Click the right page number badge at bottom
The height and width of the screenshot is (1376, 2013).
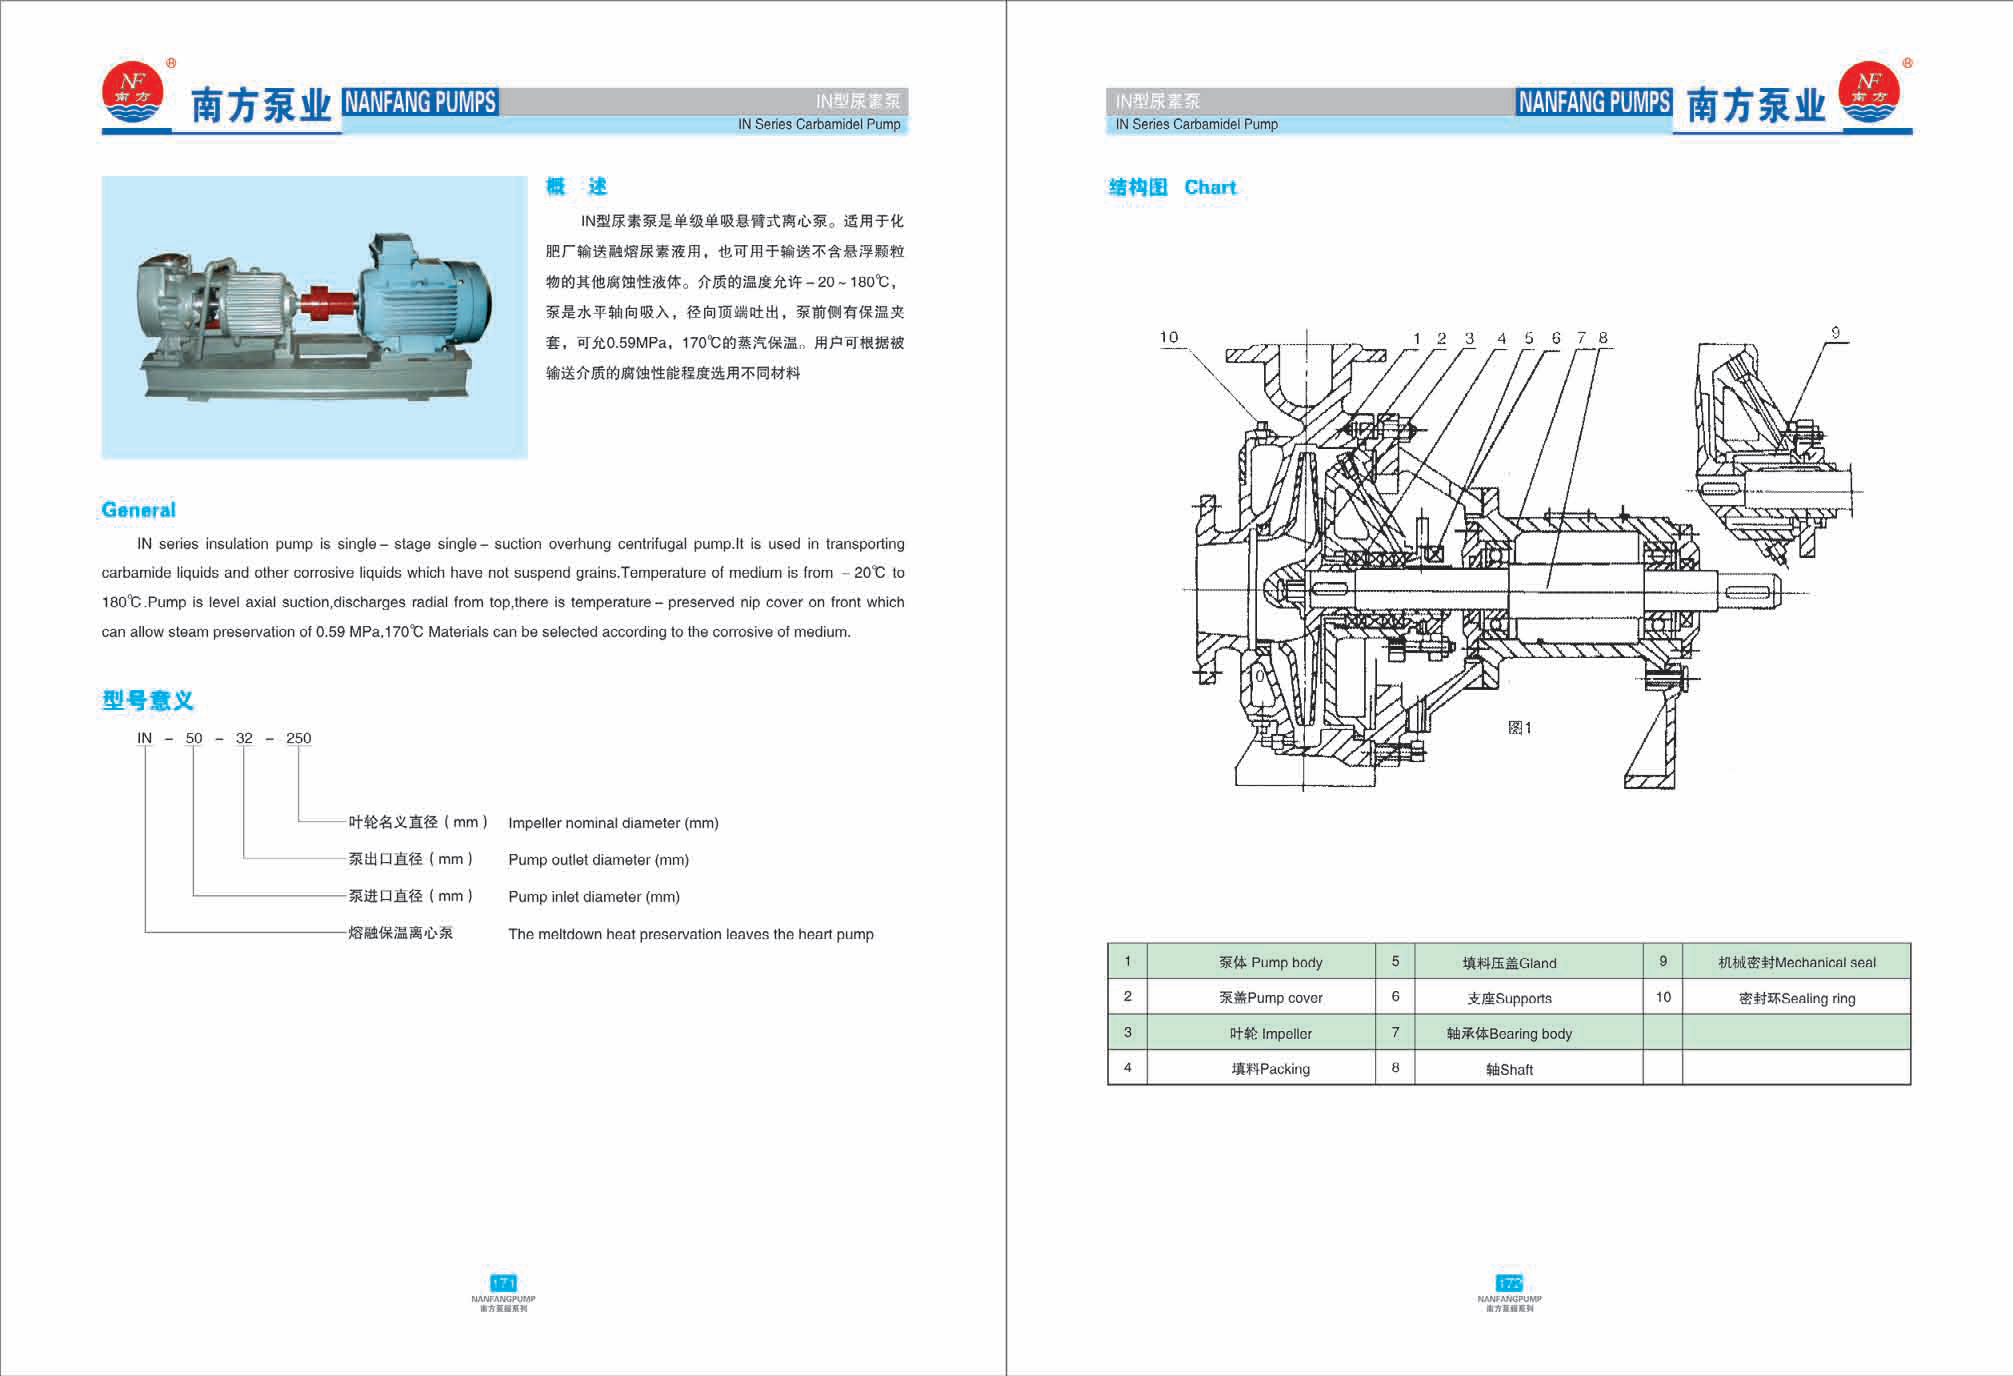[x=1509, y=1283]
